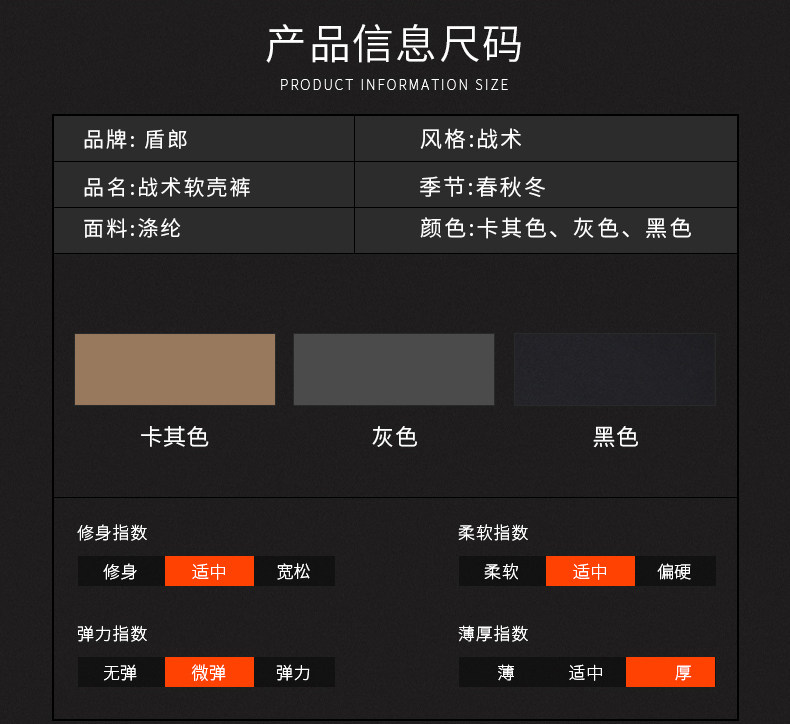Select the 灰色 gray color swatch
This screenshot has height=724, width=790.
(x=394, y=369)
